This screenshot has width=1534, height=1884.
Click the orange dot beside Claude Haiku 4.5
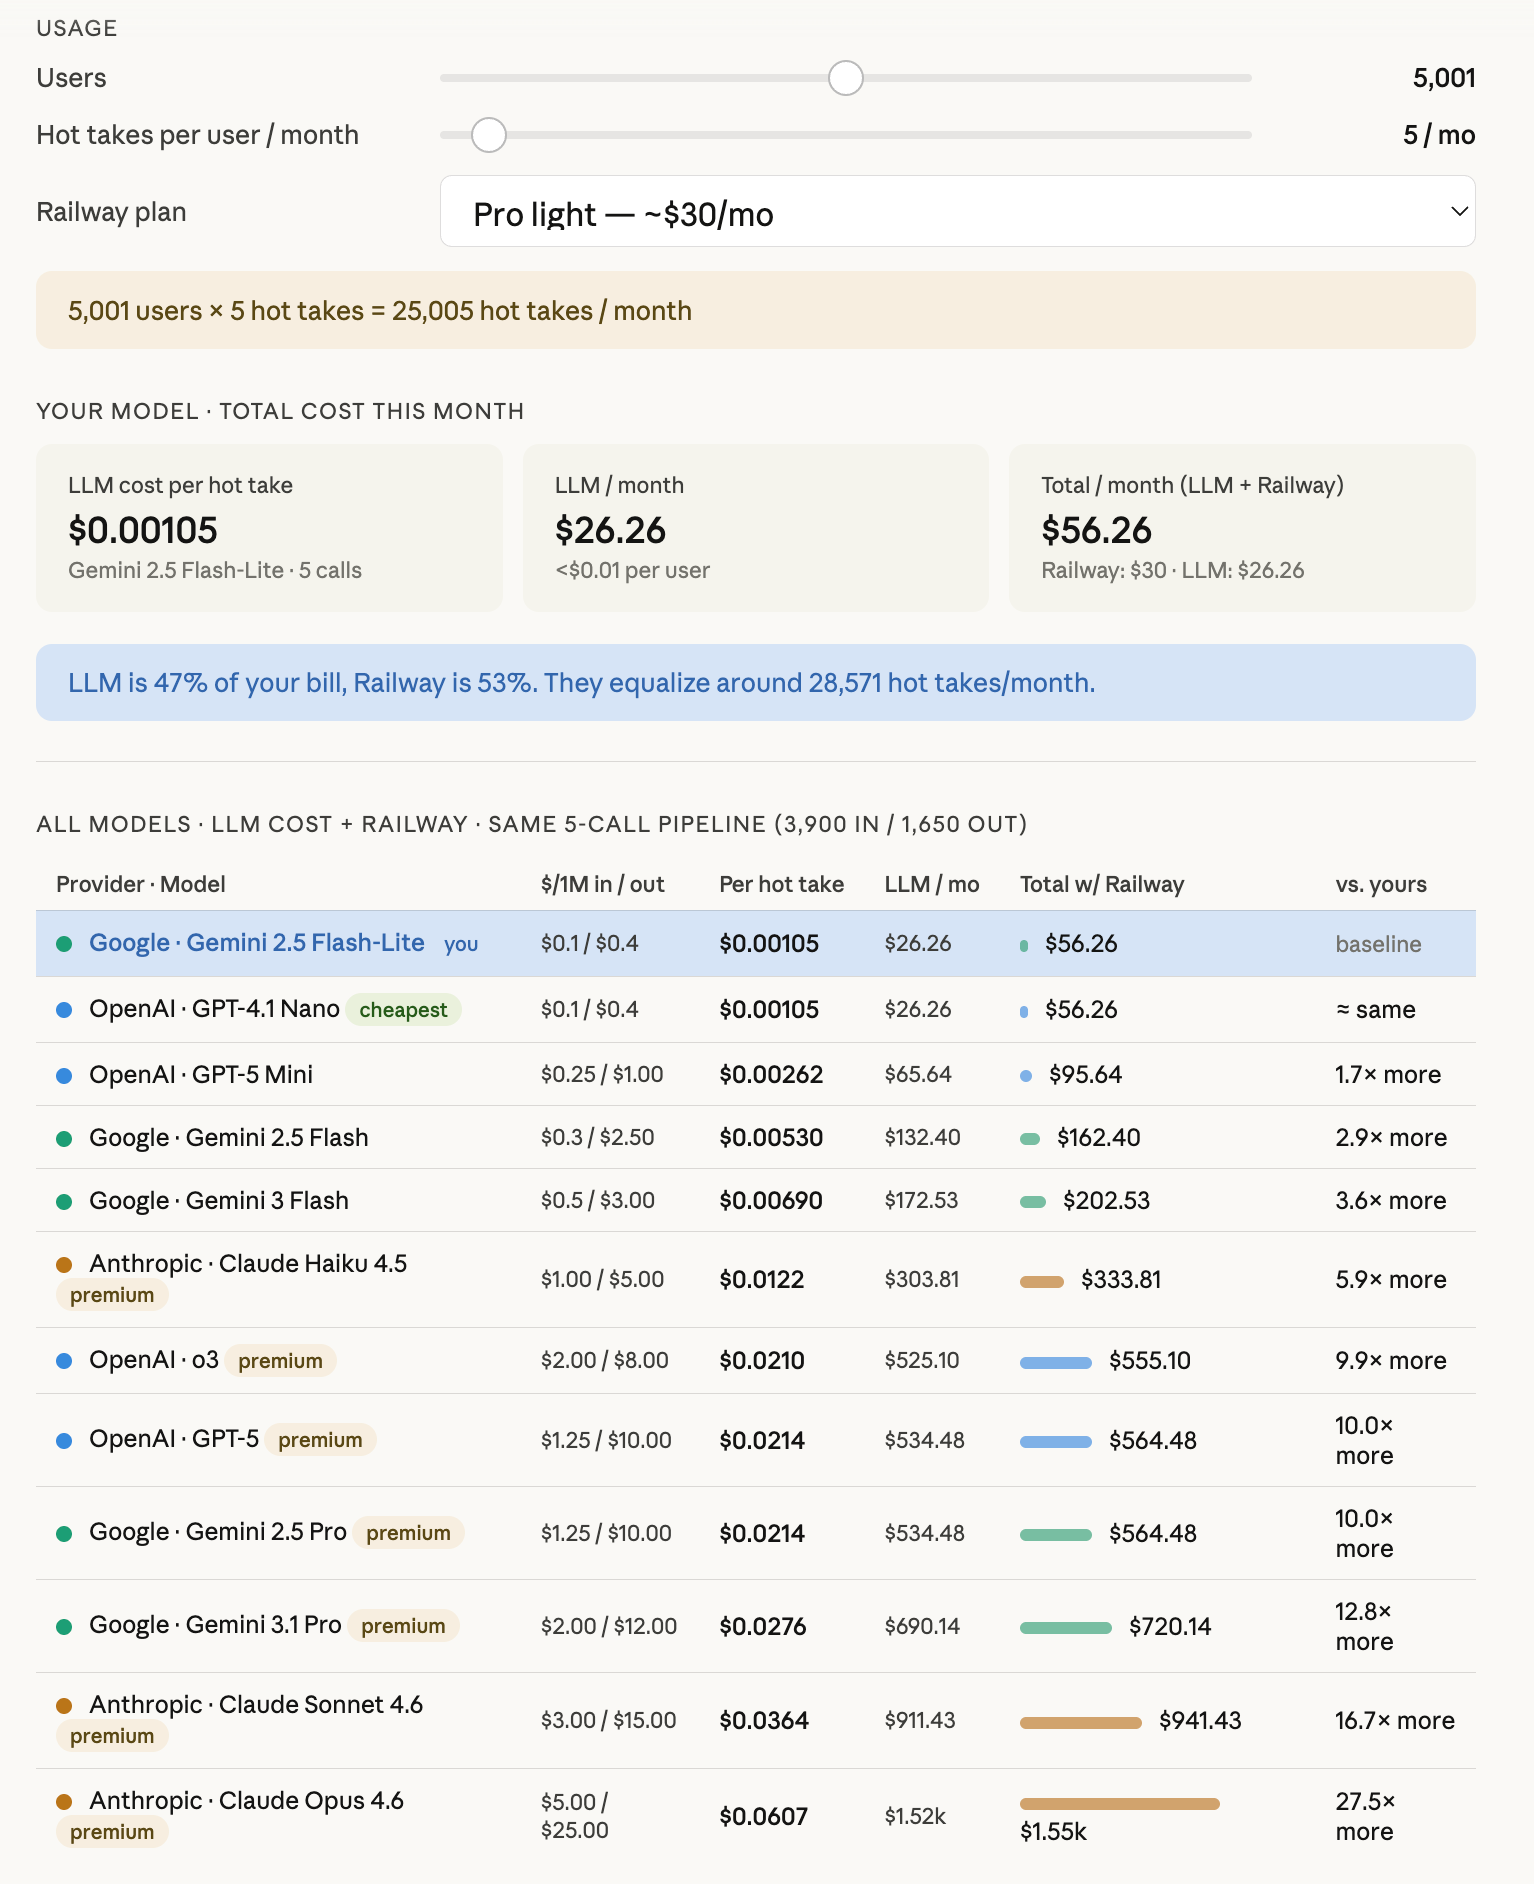click(x=64, y=1265)
